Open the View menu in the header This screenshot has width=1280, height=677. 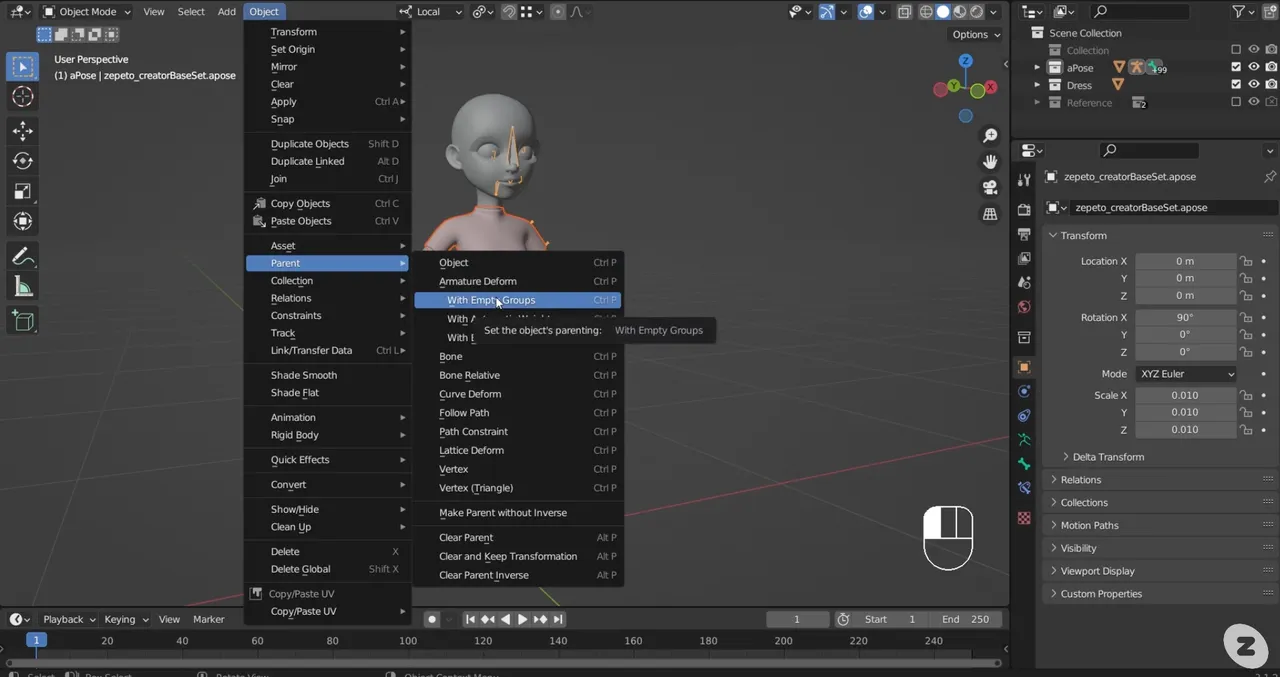(153, 11)
